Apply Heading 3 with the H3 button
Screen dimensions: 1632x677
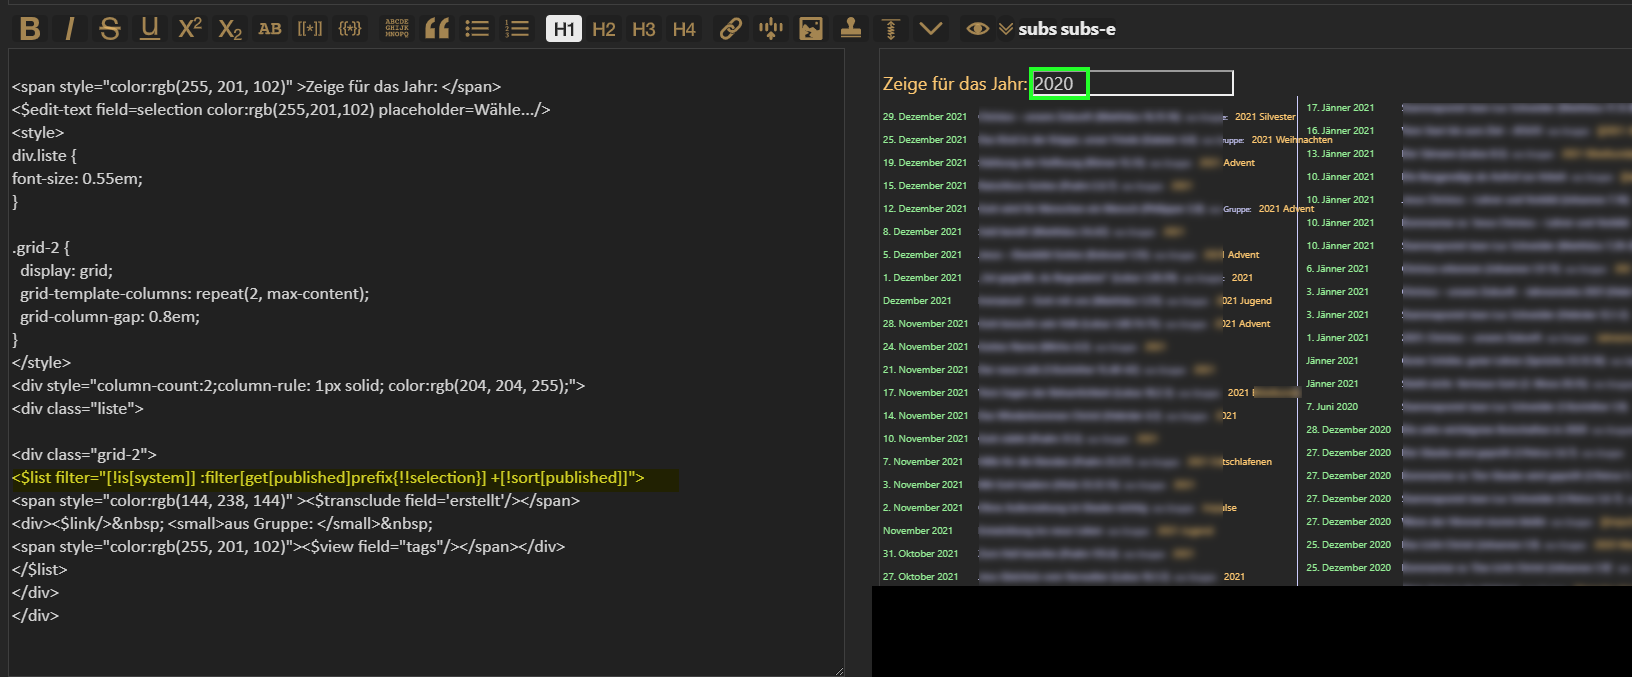tap(644, 29)
